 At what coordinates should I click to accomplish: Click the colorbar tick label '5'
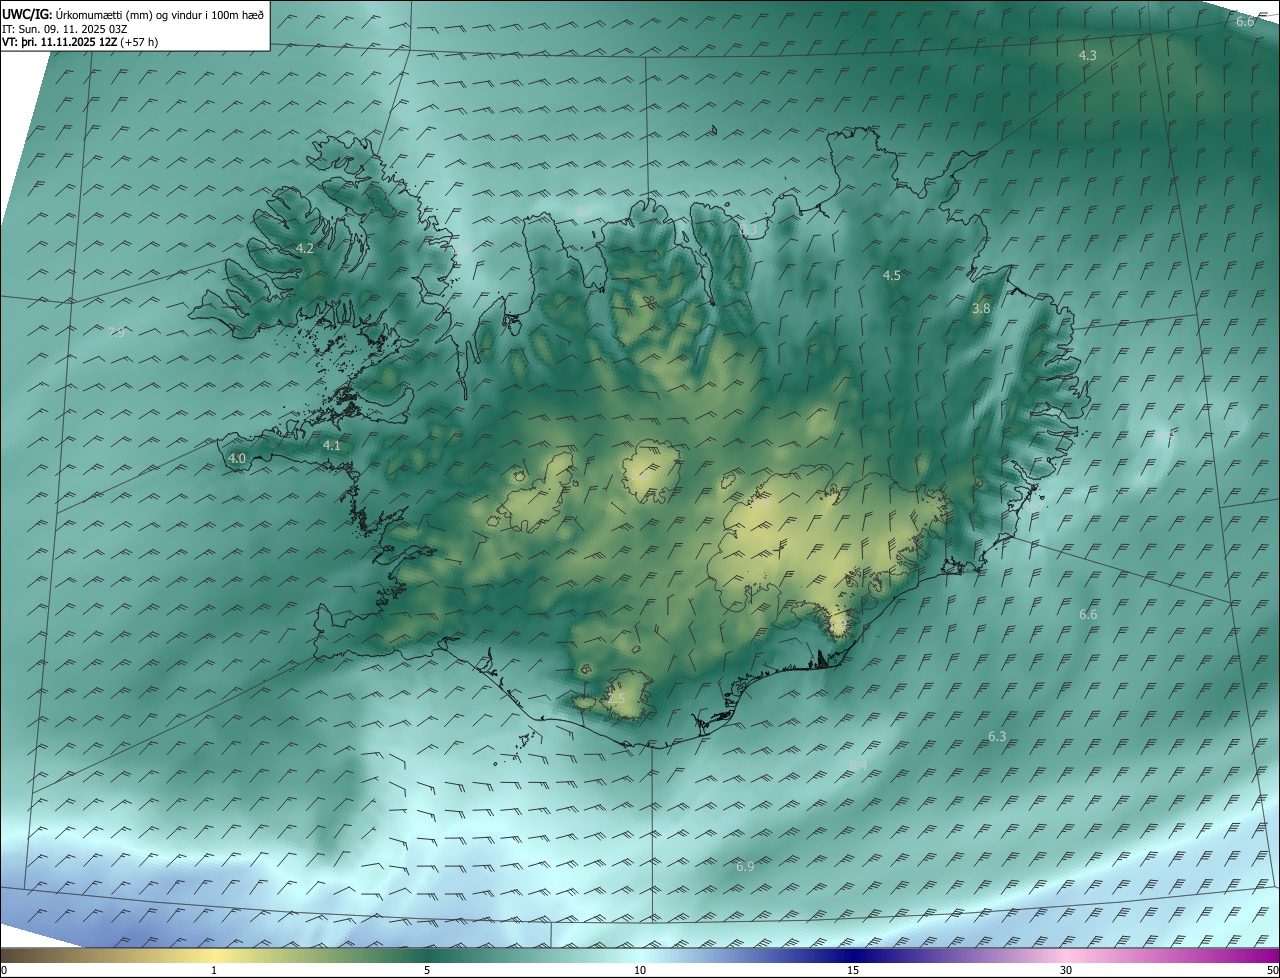(x=427, y=970)
